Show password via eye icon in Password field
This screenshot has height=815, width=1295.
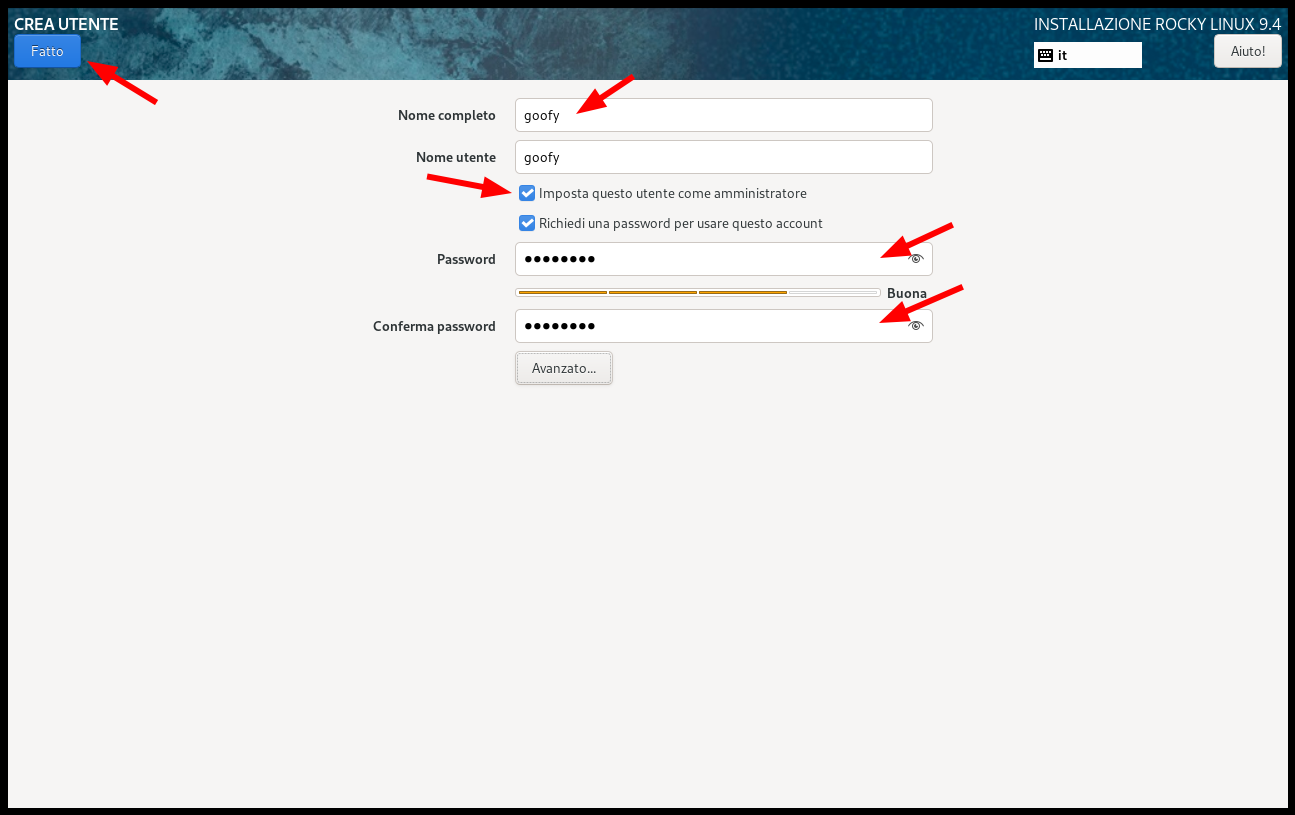(915, 259)
